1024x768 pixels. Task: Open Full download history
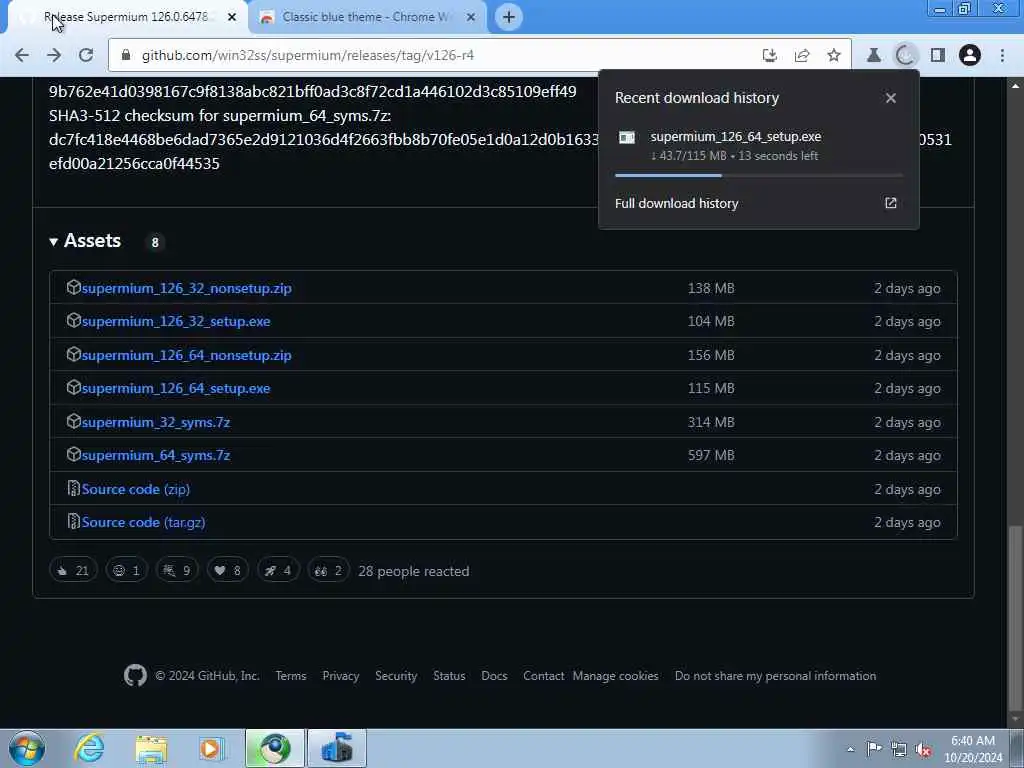click(677, 203)
